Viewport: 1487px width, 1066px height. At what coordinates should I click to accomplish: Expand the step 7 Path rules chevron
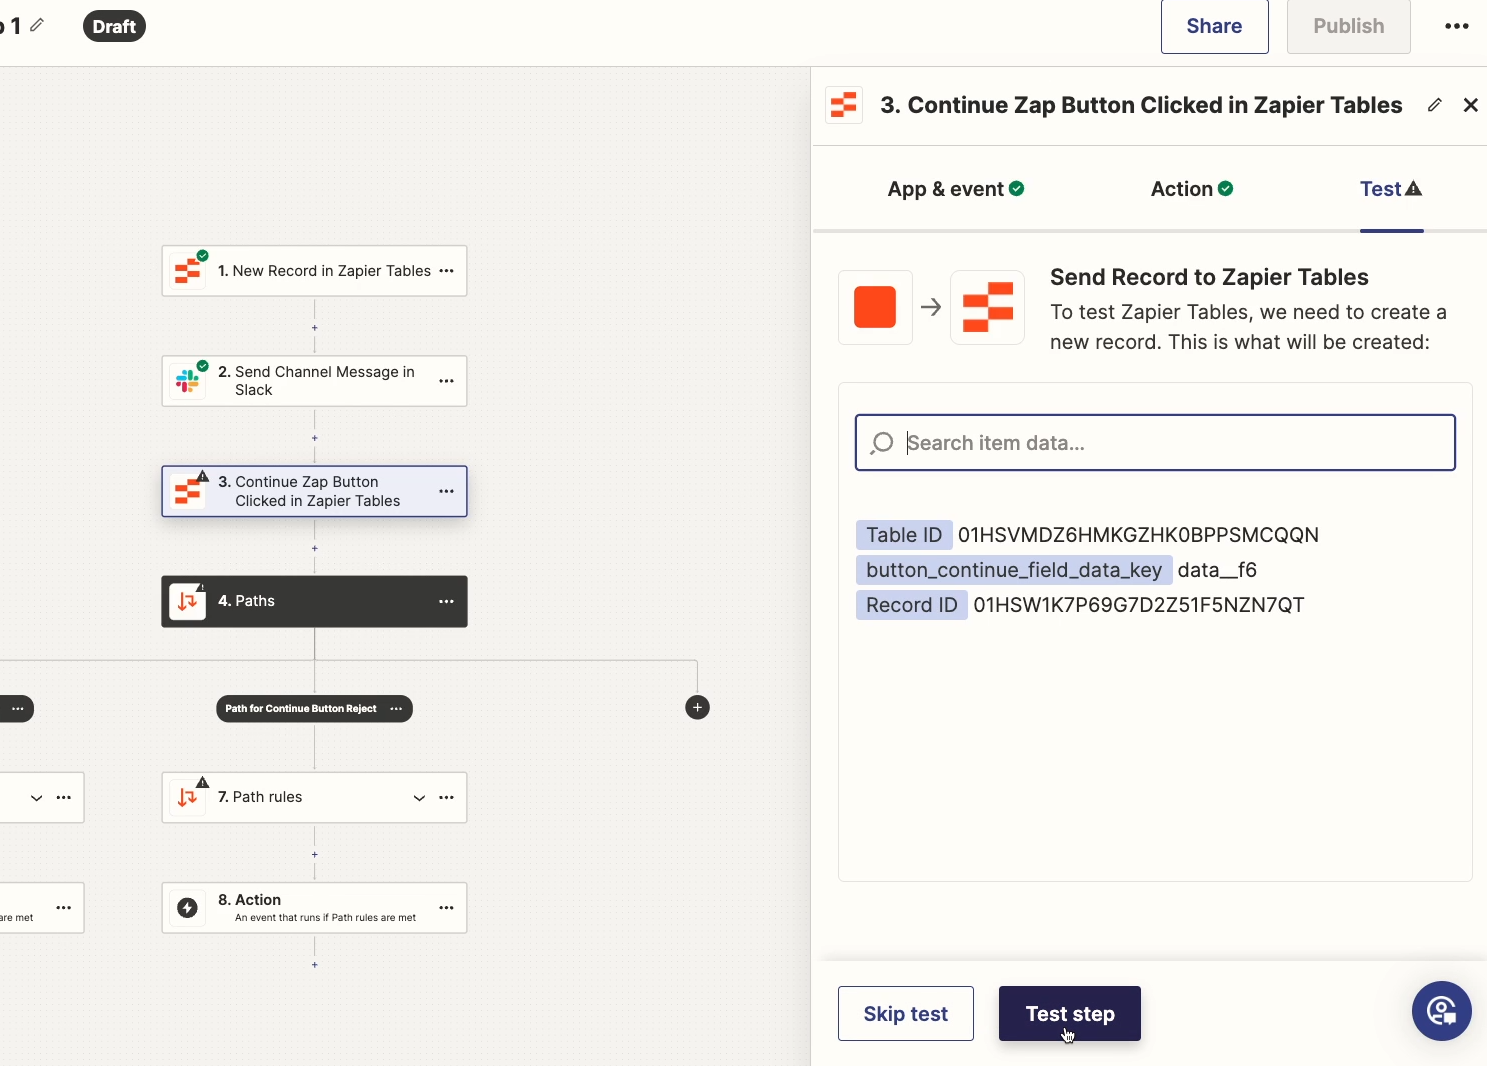[x=419, y=797]
